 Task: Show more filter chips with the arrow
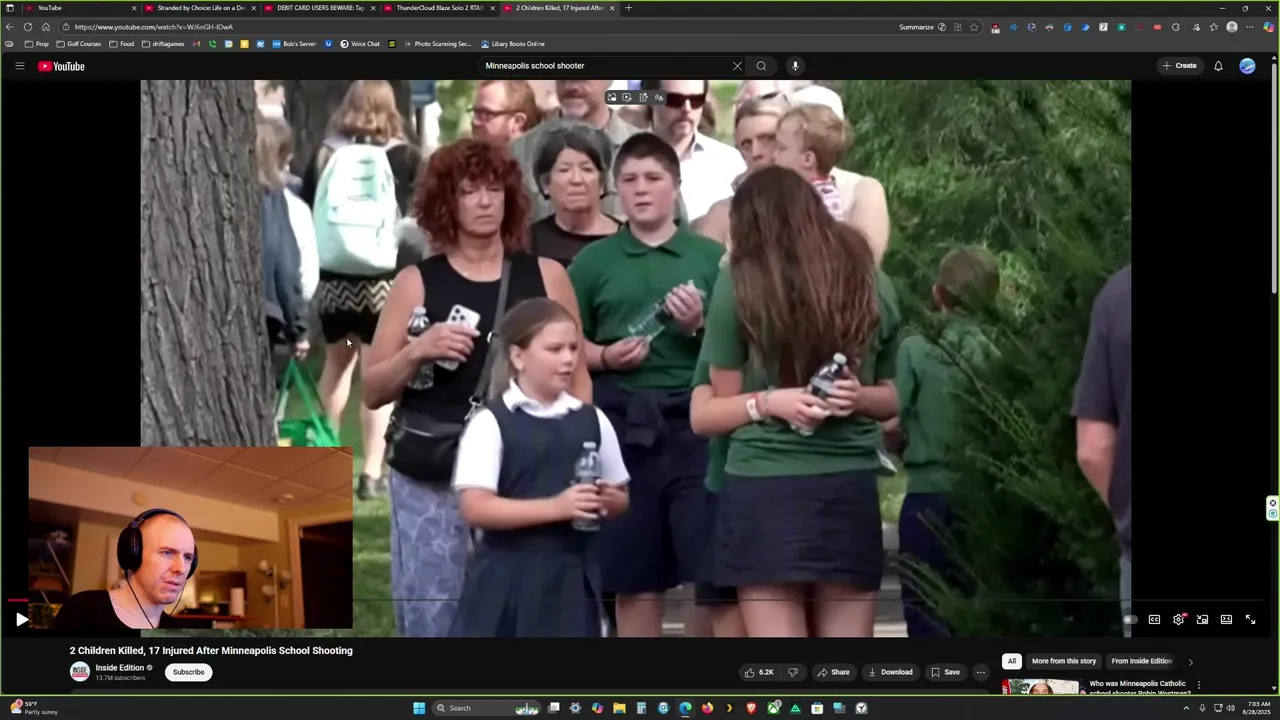pyautogui.click(x=1190, y=661)
